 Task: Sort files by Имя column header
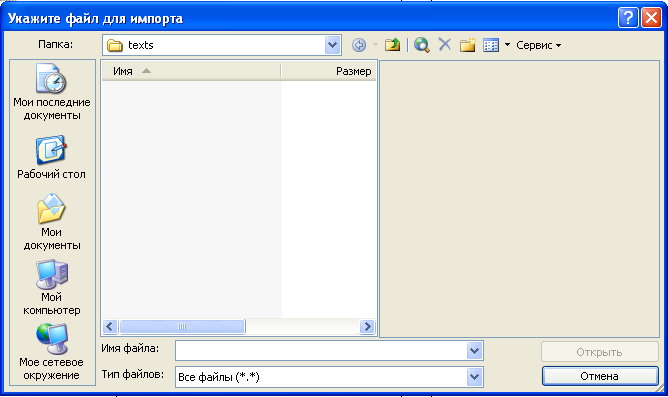191,71
